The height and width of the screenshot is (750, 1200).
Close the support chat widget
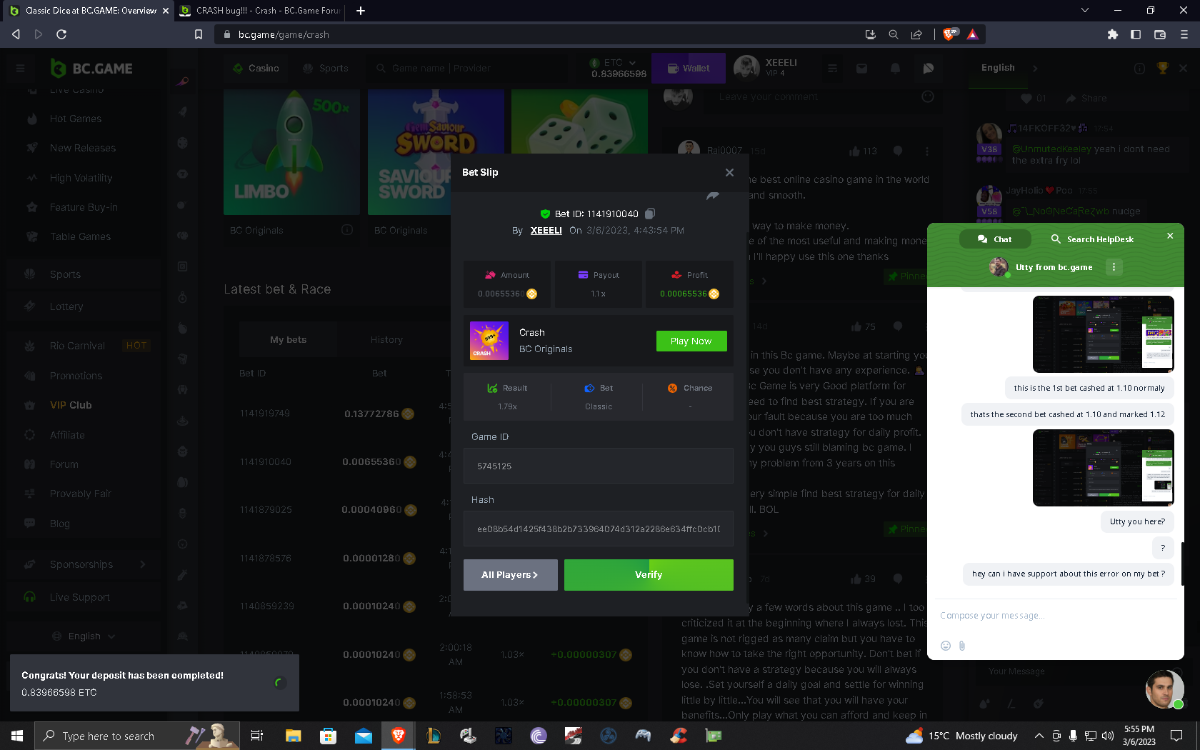click(1170, 237)
